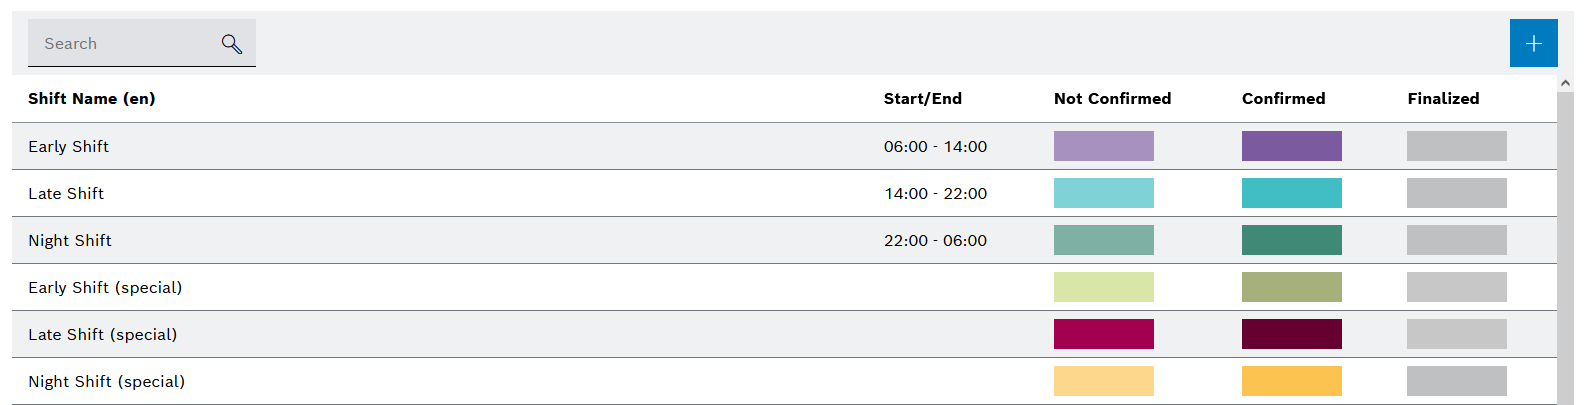Image resolution: width=1587 pixels, height=405 pixels.
Task: Click the Start/End column header
Action: click(922, 99)
